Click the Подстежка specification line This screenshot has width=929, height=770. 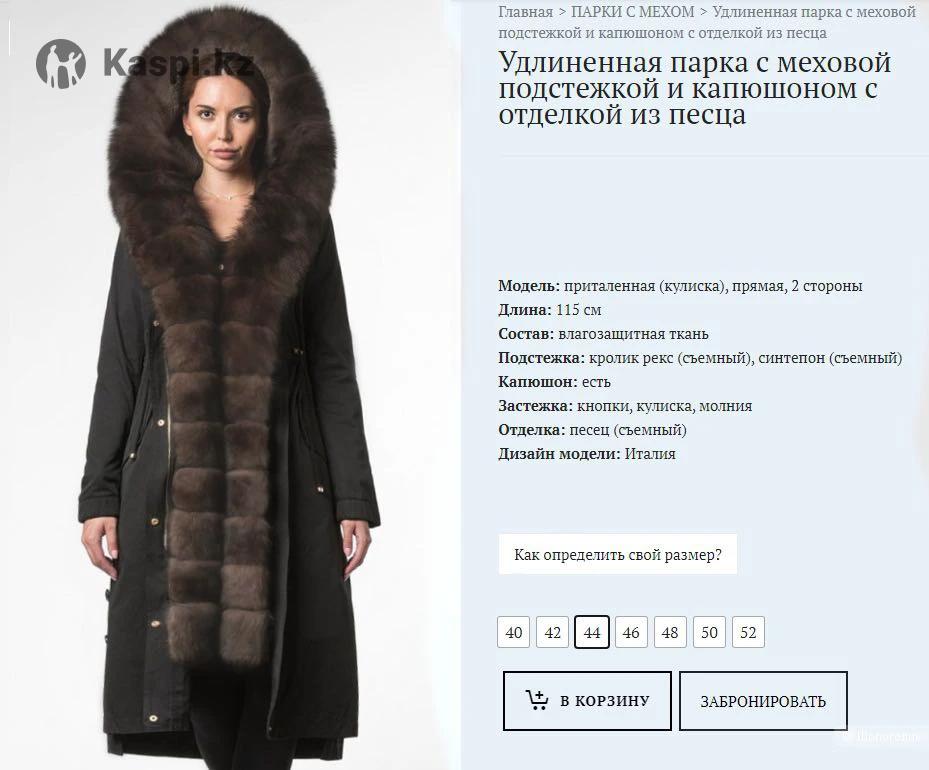pyautogui.click(x=700, y=358)
